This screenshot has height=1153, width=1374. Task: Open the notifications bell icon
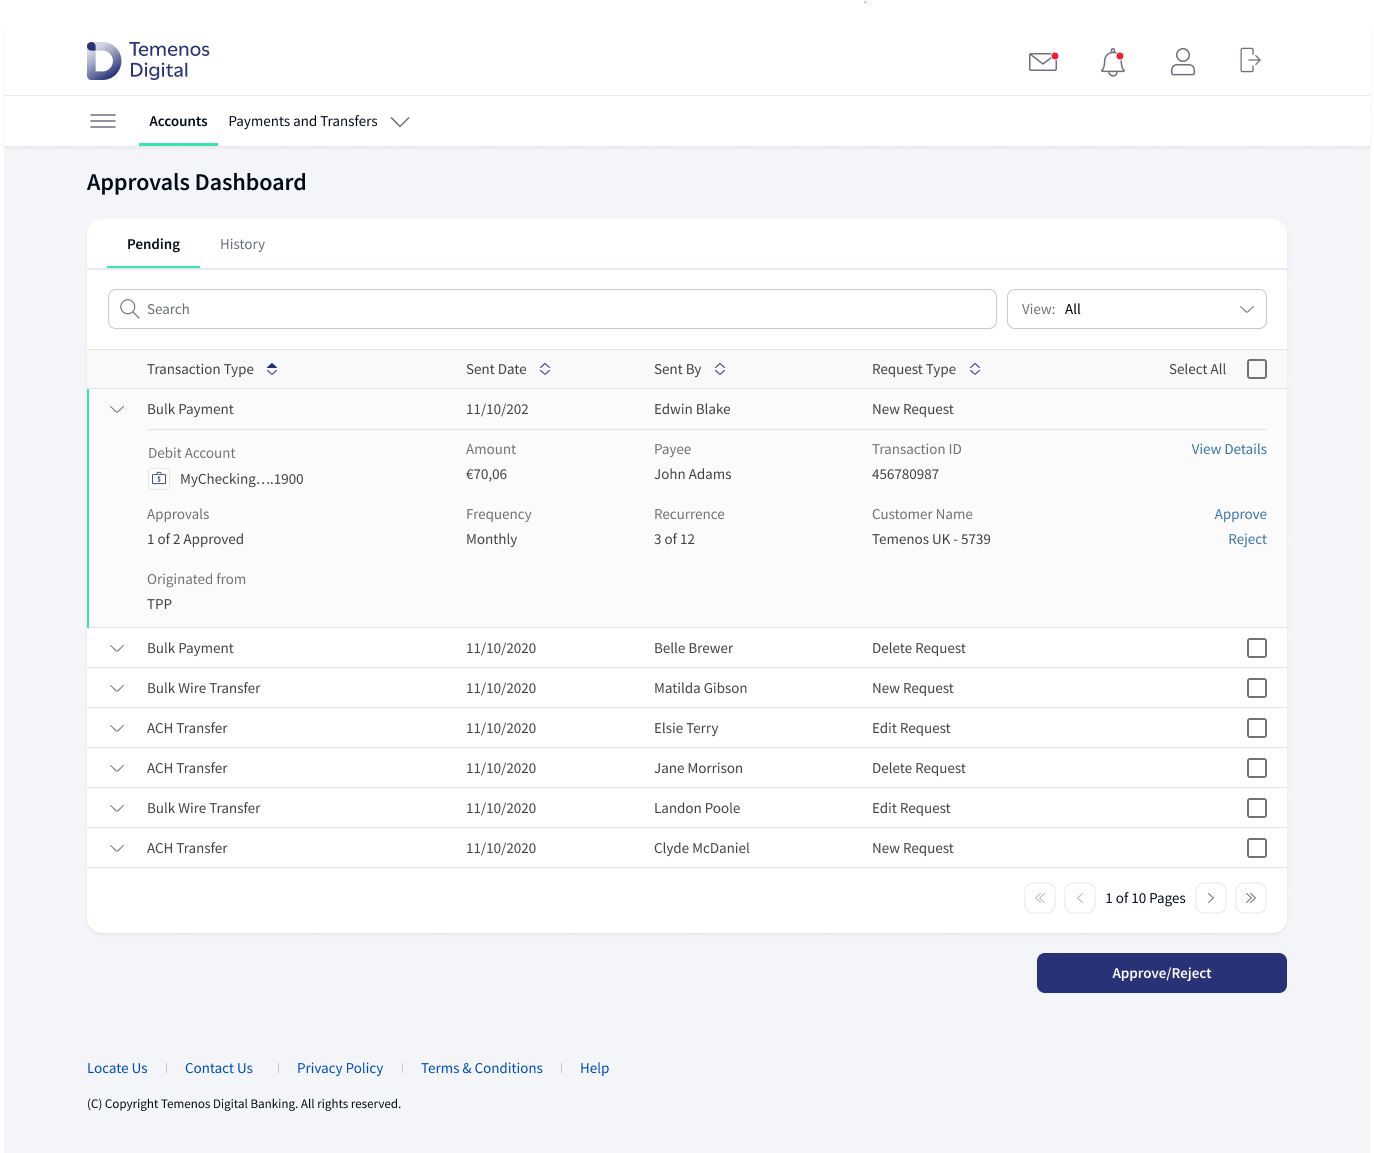[x=1113, y=62]
